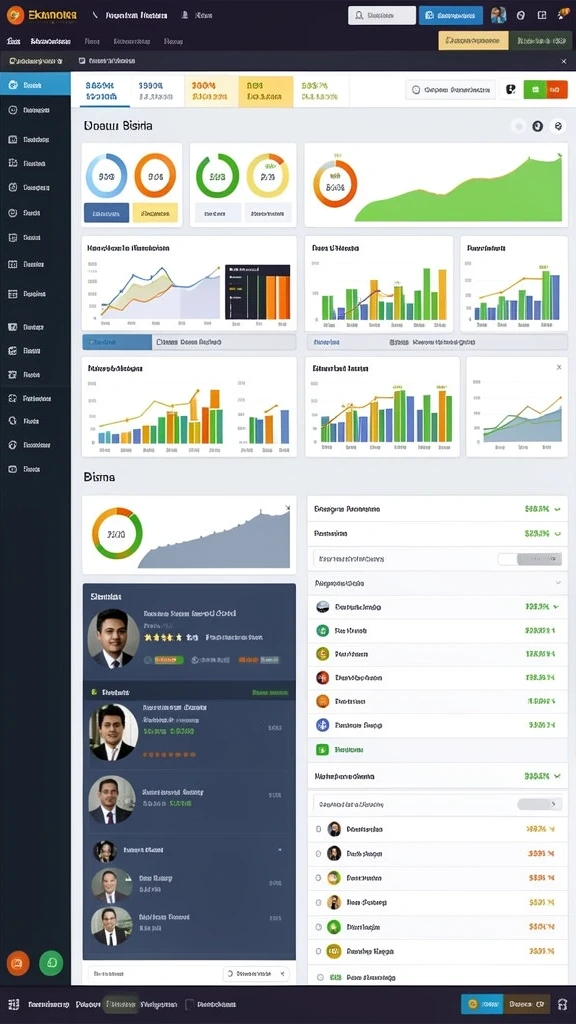Switch to the yellow highlighted stats tab

coord(265,91)
